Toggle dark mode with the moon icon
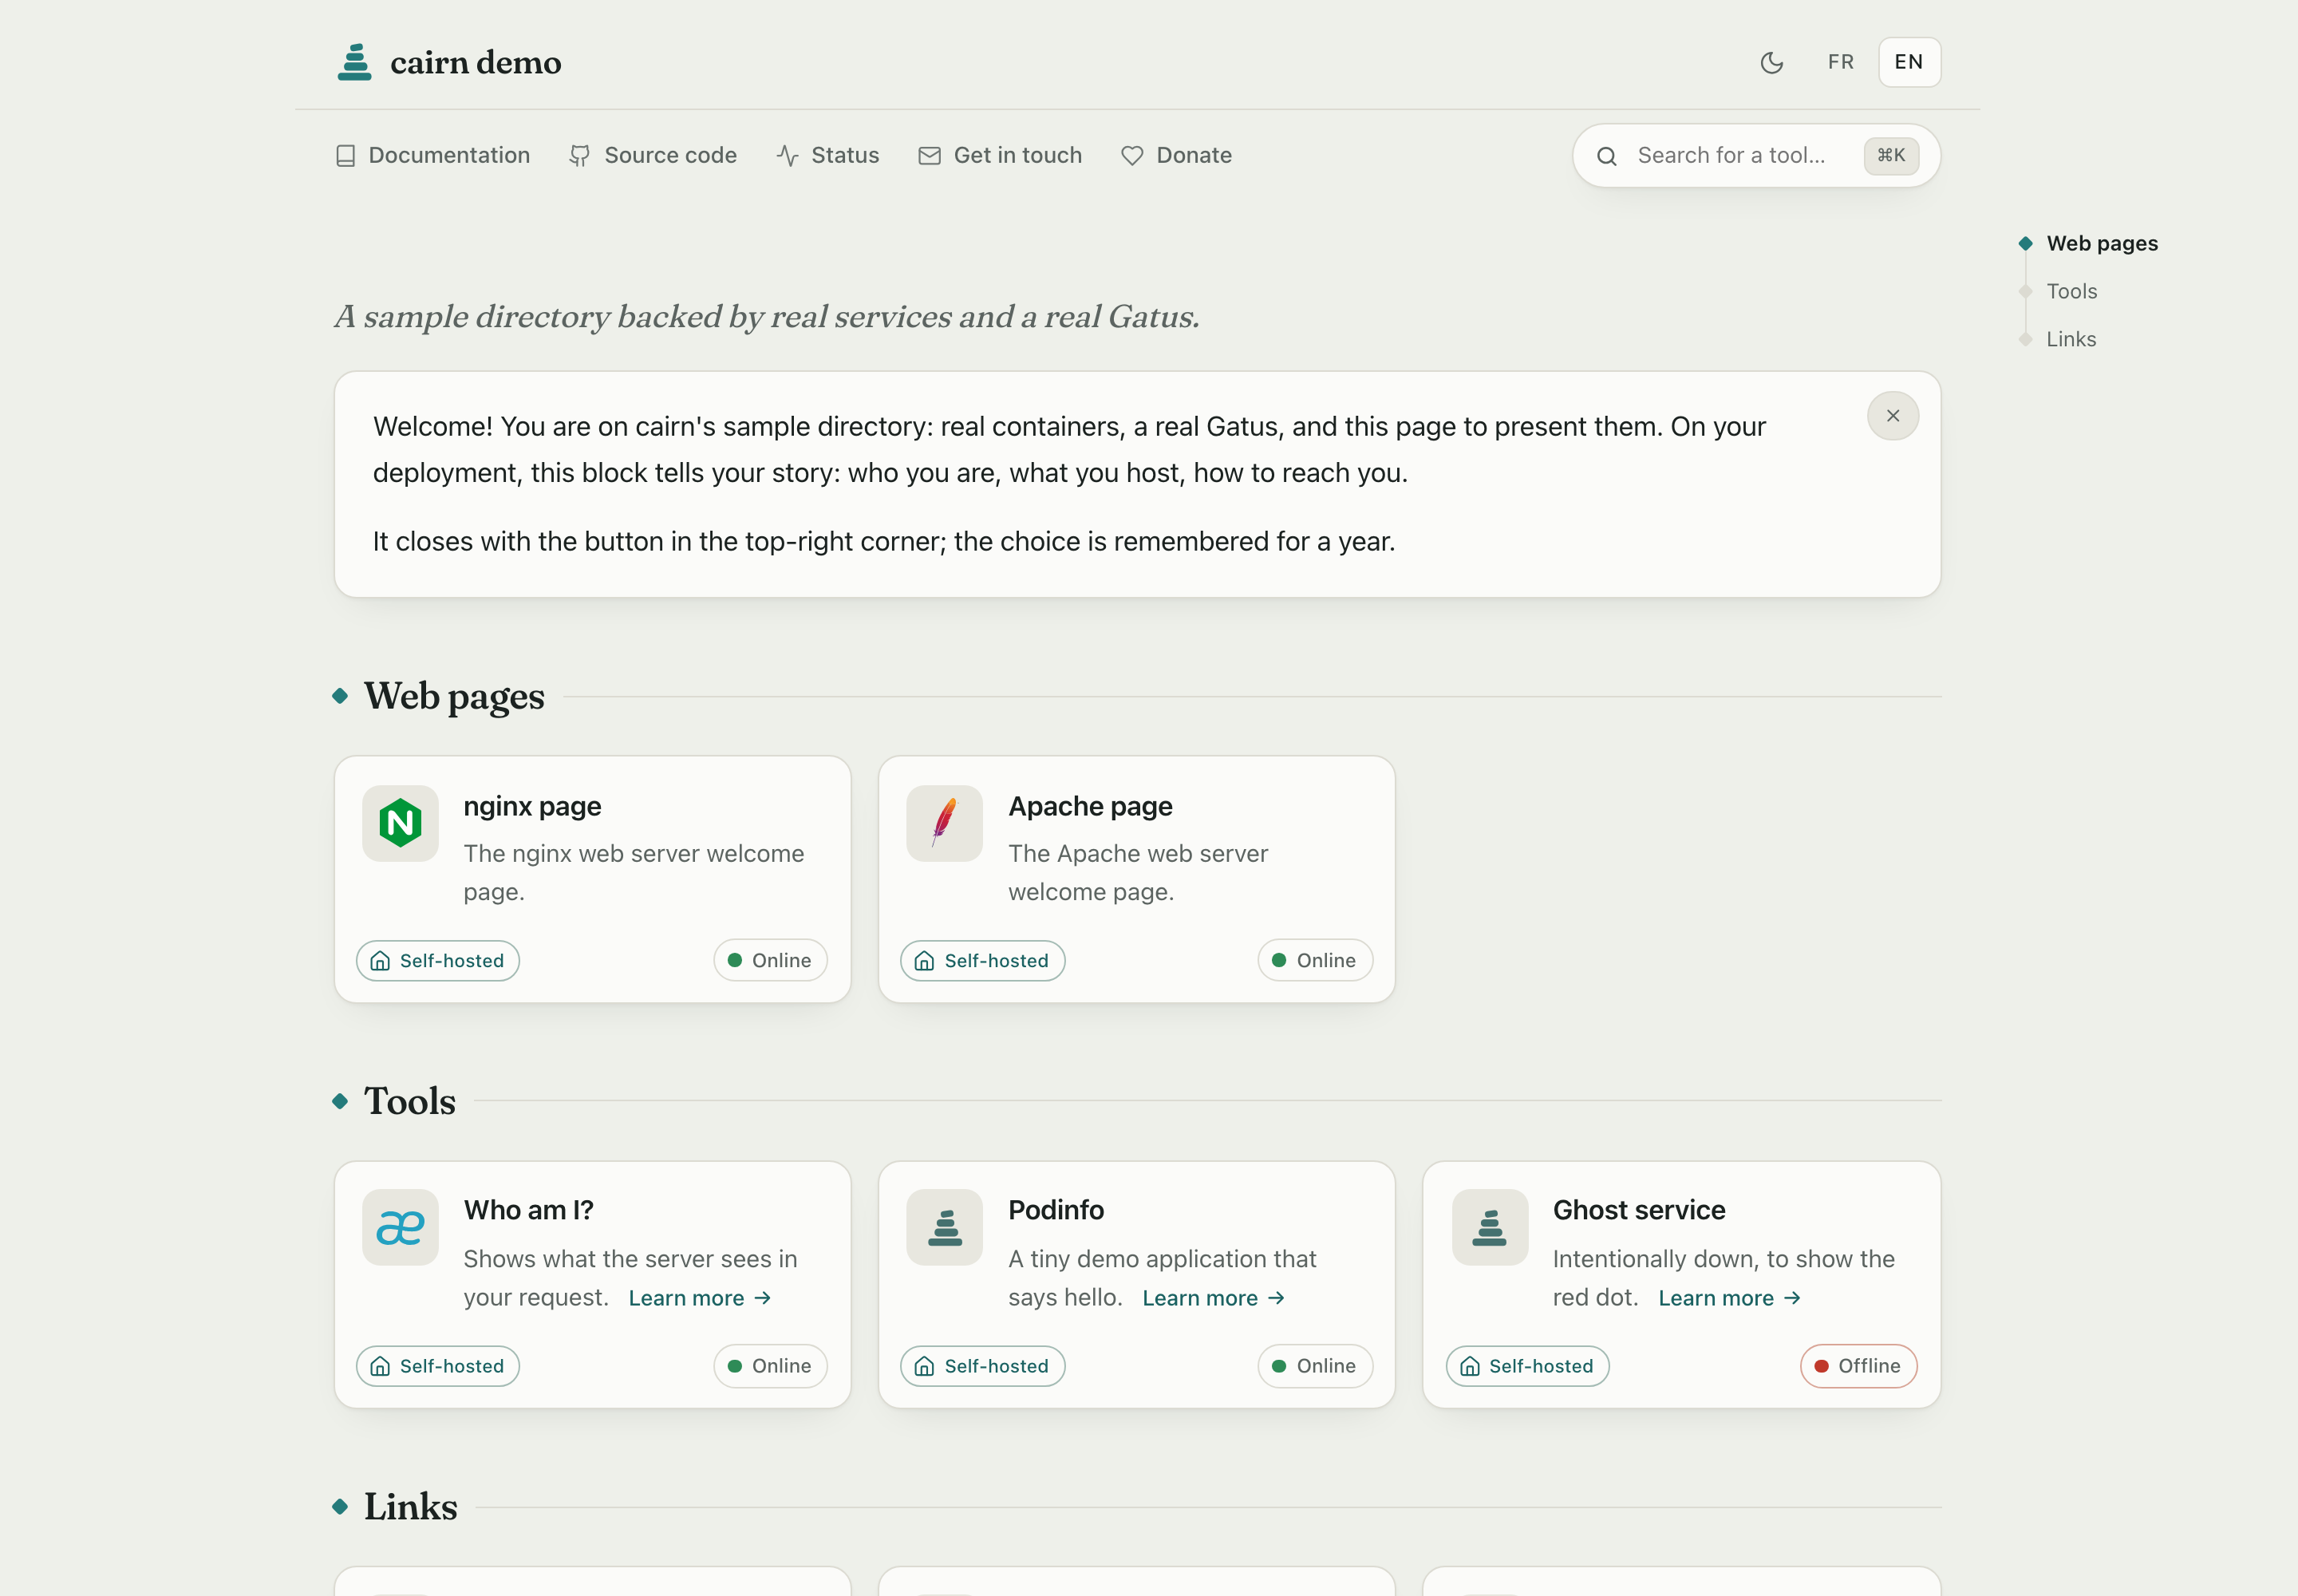The height and width of the screenshot is (1596, 2298). click(1771, 62)
